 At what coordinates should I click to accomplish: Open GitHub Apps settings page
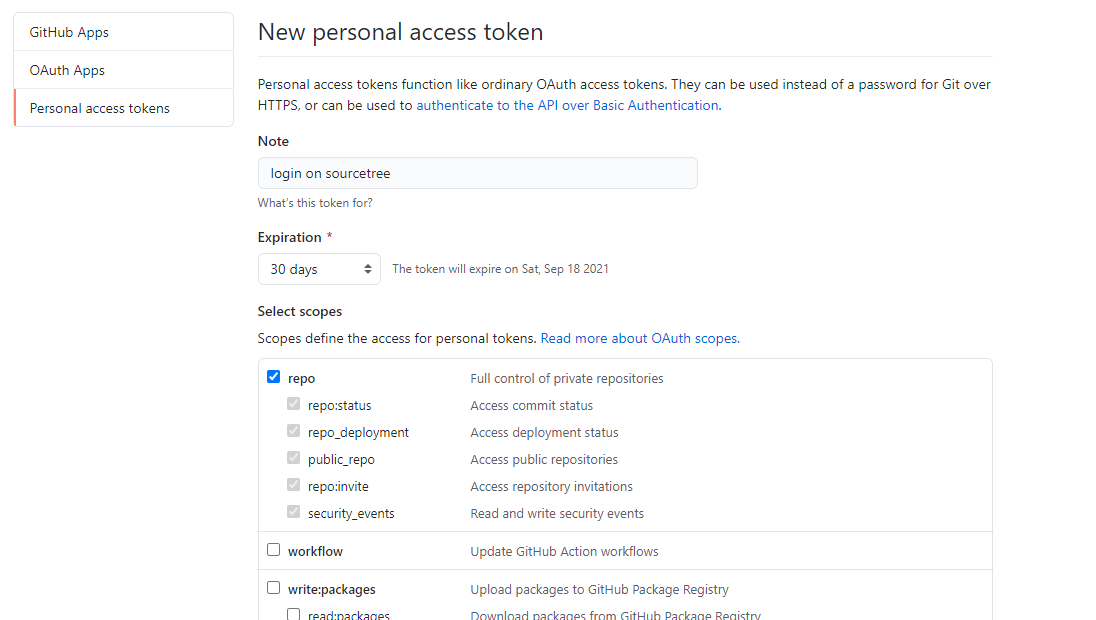tap(69, 32)
